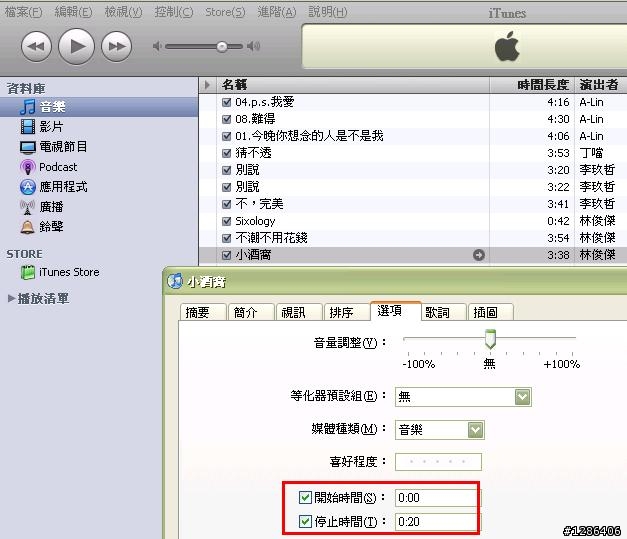Uncheck 01.今晚你想念的人是不是我

tap(226, 136)
